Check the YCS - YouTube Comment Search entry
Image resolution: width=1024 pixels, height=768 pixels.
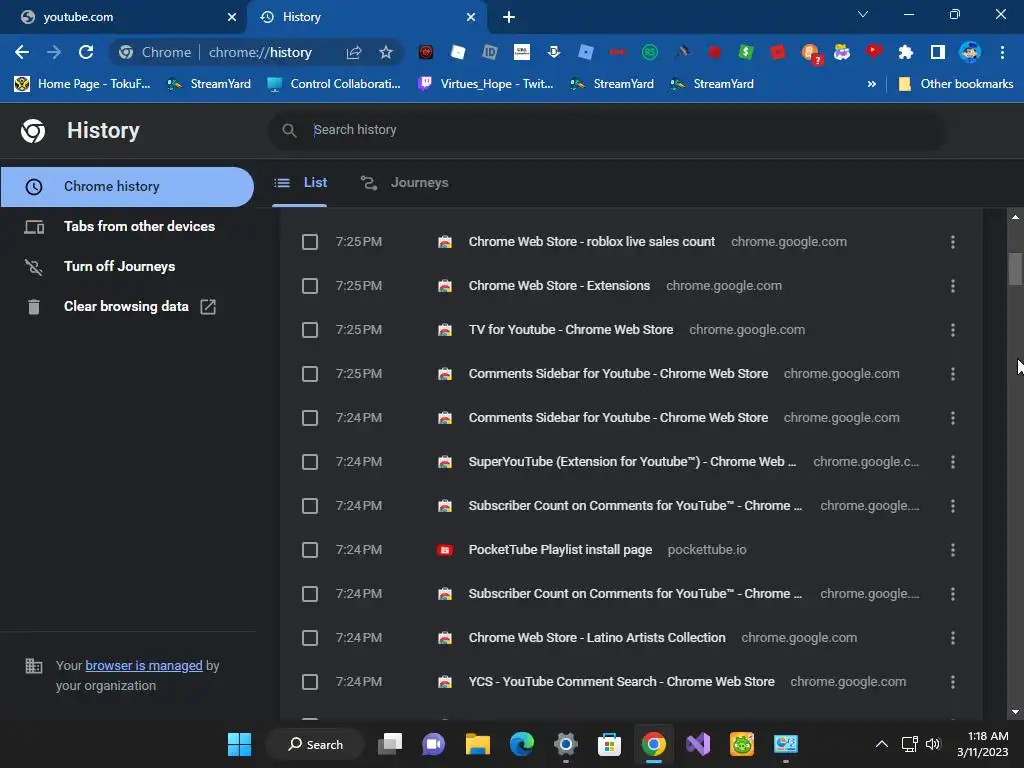click(x=310, y=682)
